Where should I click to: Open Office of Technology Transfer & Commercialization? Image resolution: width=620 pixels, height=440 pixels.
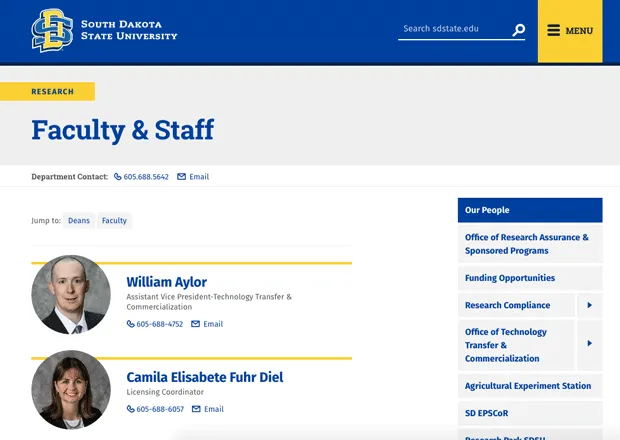coord(516,345)
